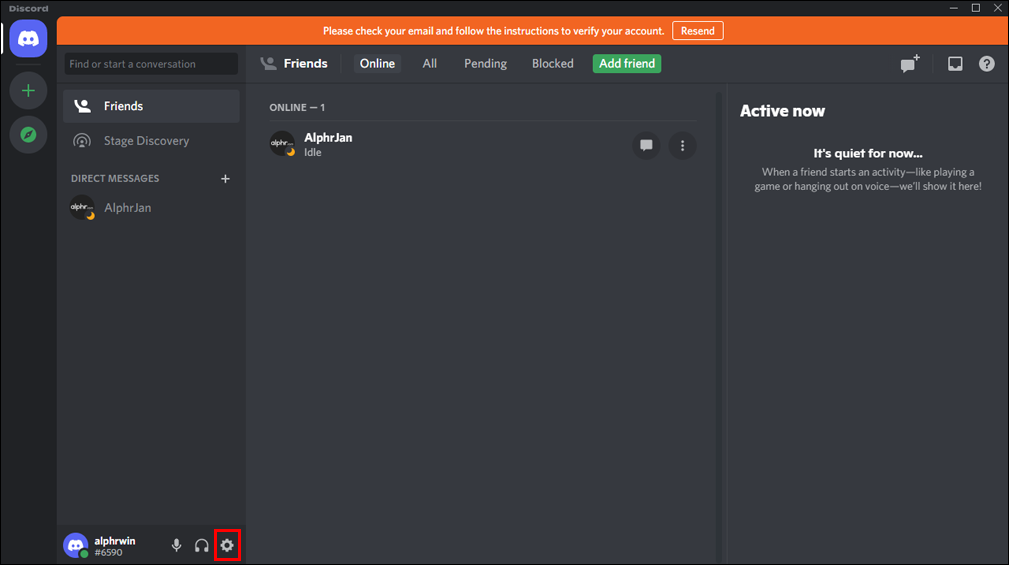Message AlphrJan with the chat icon
1009x565 pixels.
pyautogui.click(x=646, y=145)
